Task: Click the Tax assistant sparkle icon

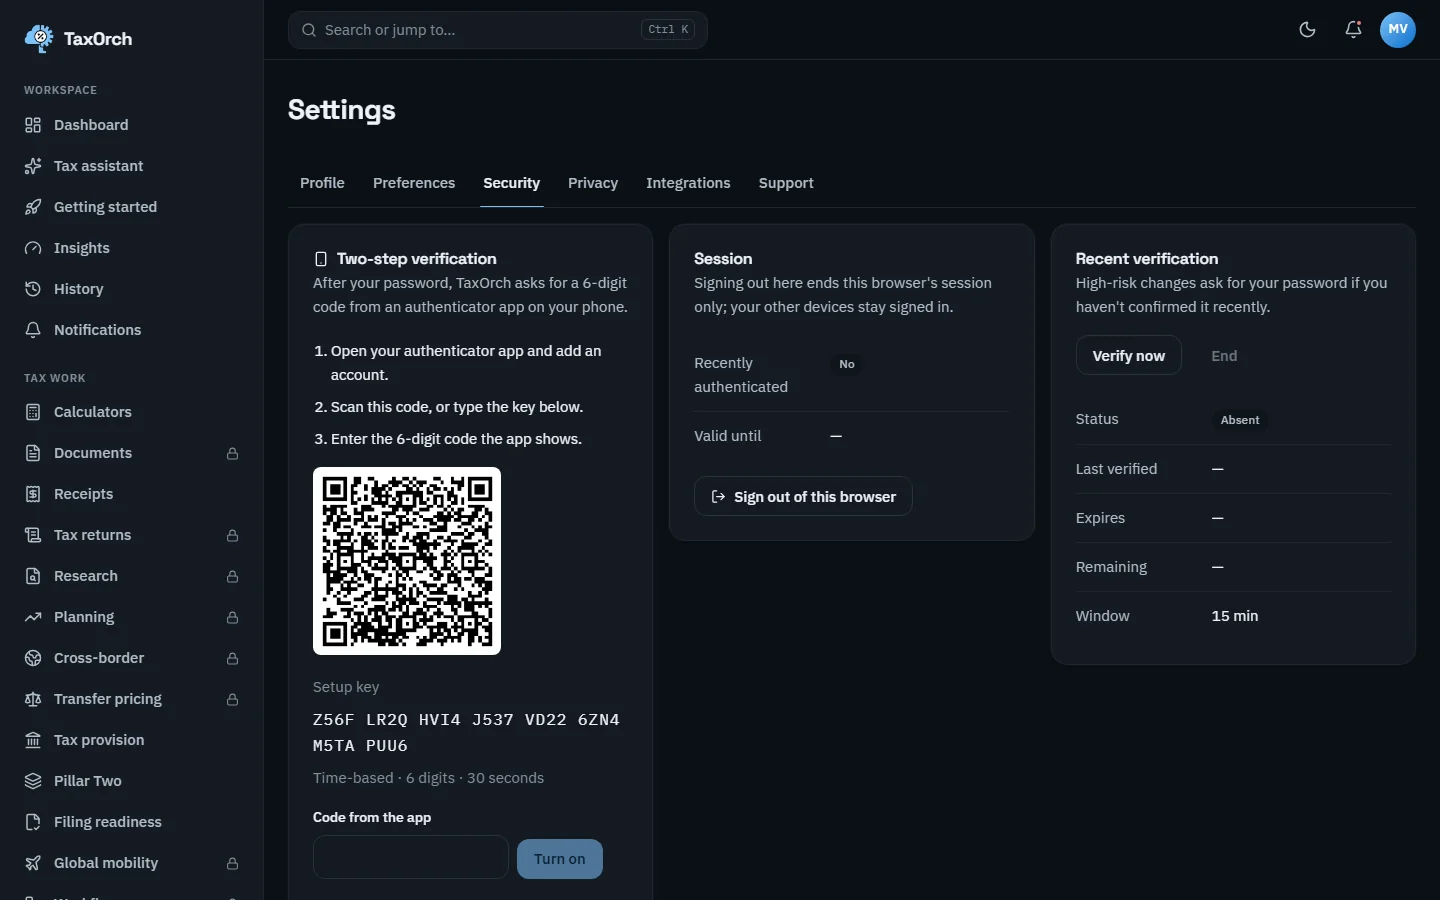Action: coord(33,166)
